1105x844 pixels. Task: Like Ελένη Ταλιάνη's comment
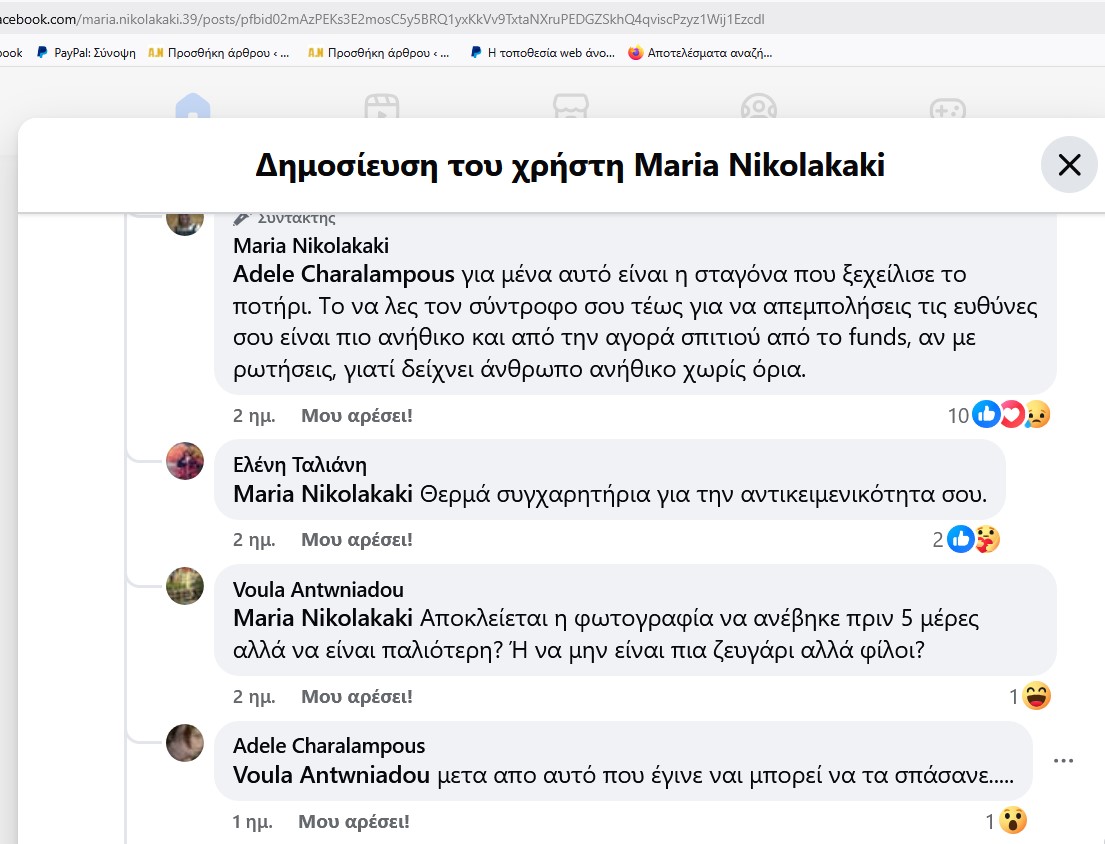pyautogui.click(x=357, y=540)
